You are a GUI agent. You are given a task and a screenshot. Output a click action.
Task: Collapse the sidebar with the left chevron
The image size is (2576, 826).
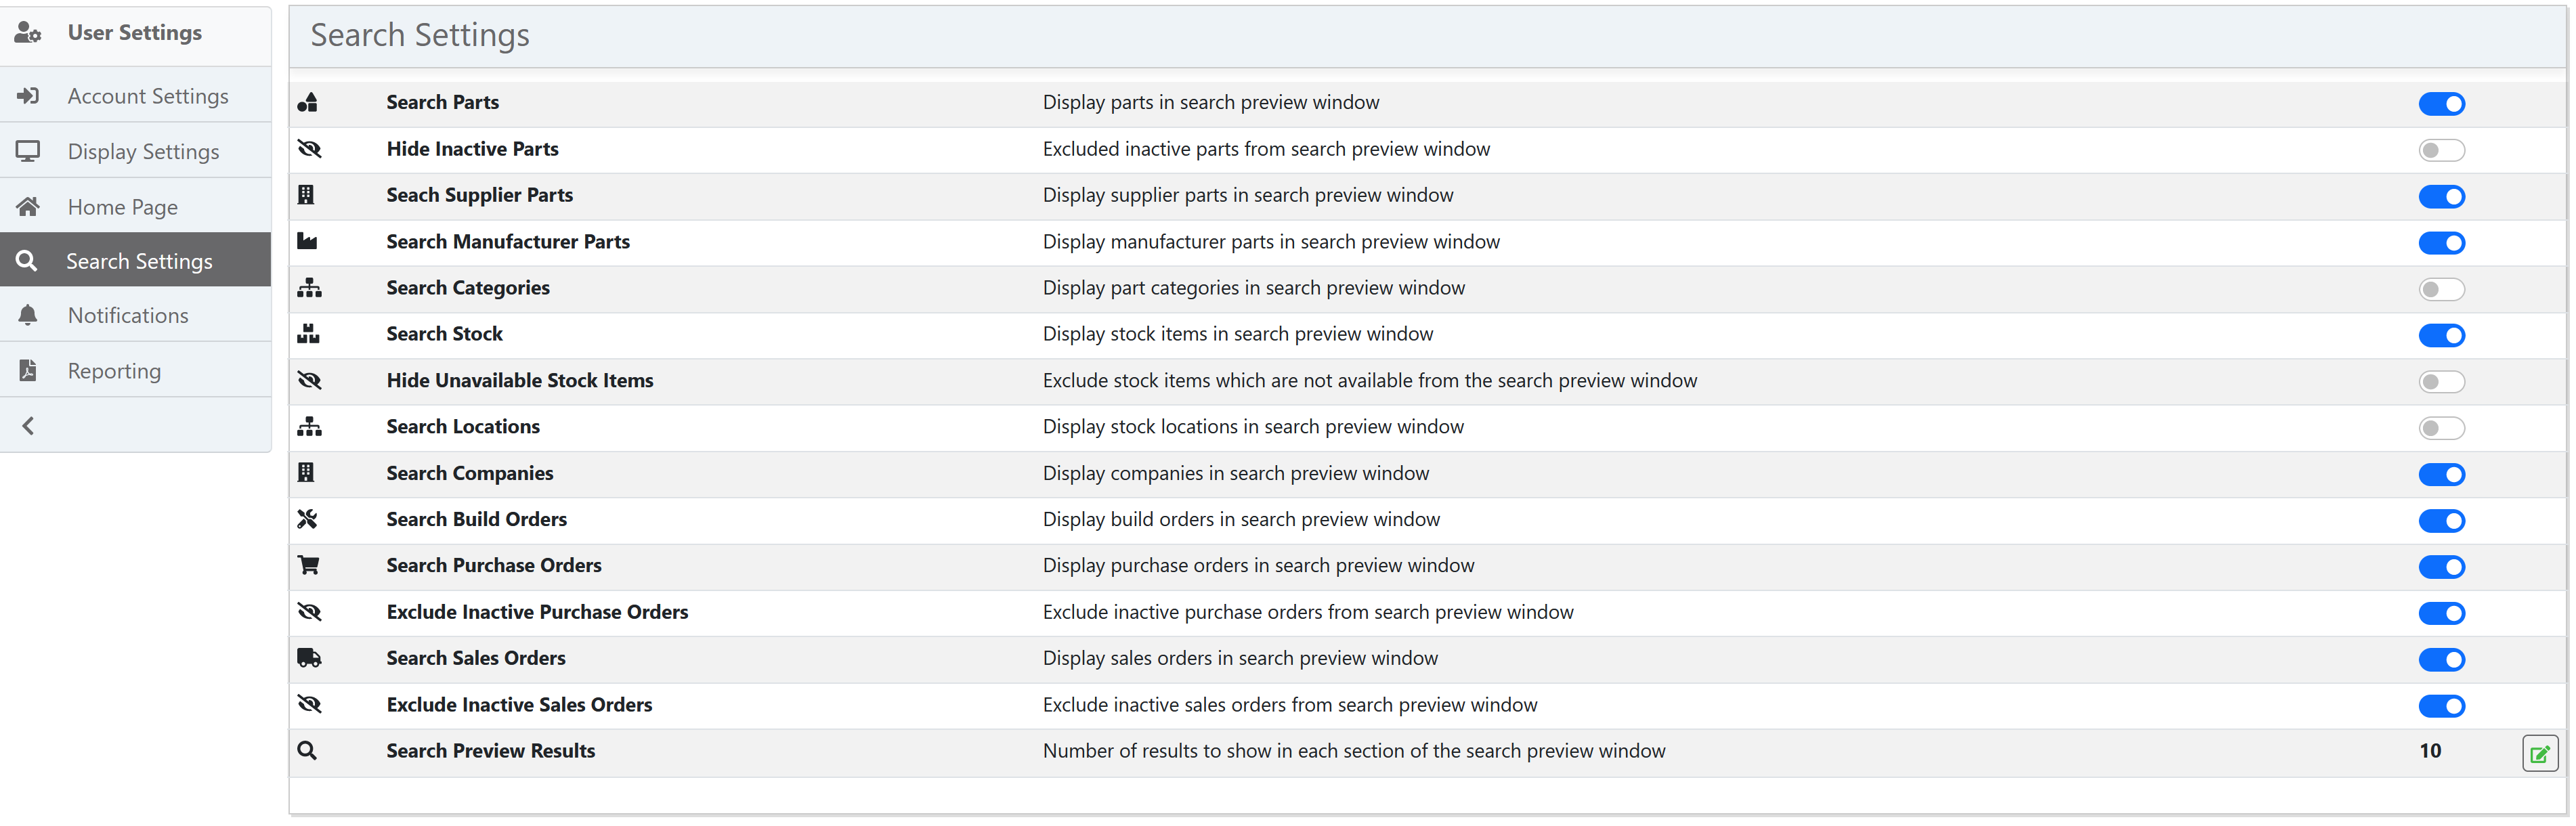tap(28, 426)
